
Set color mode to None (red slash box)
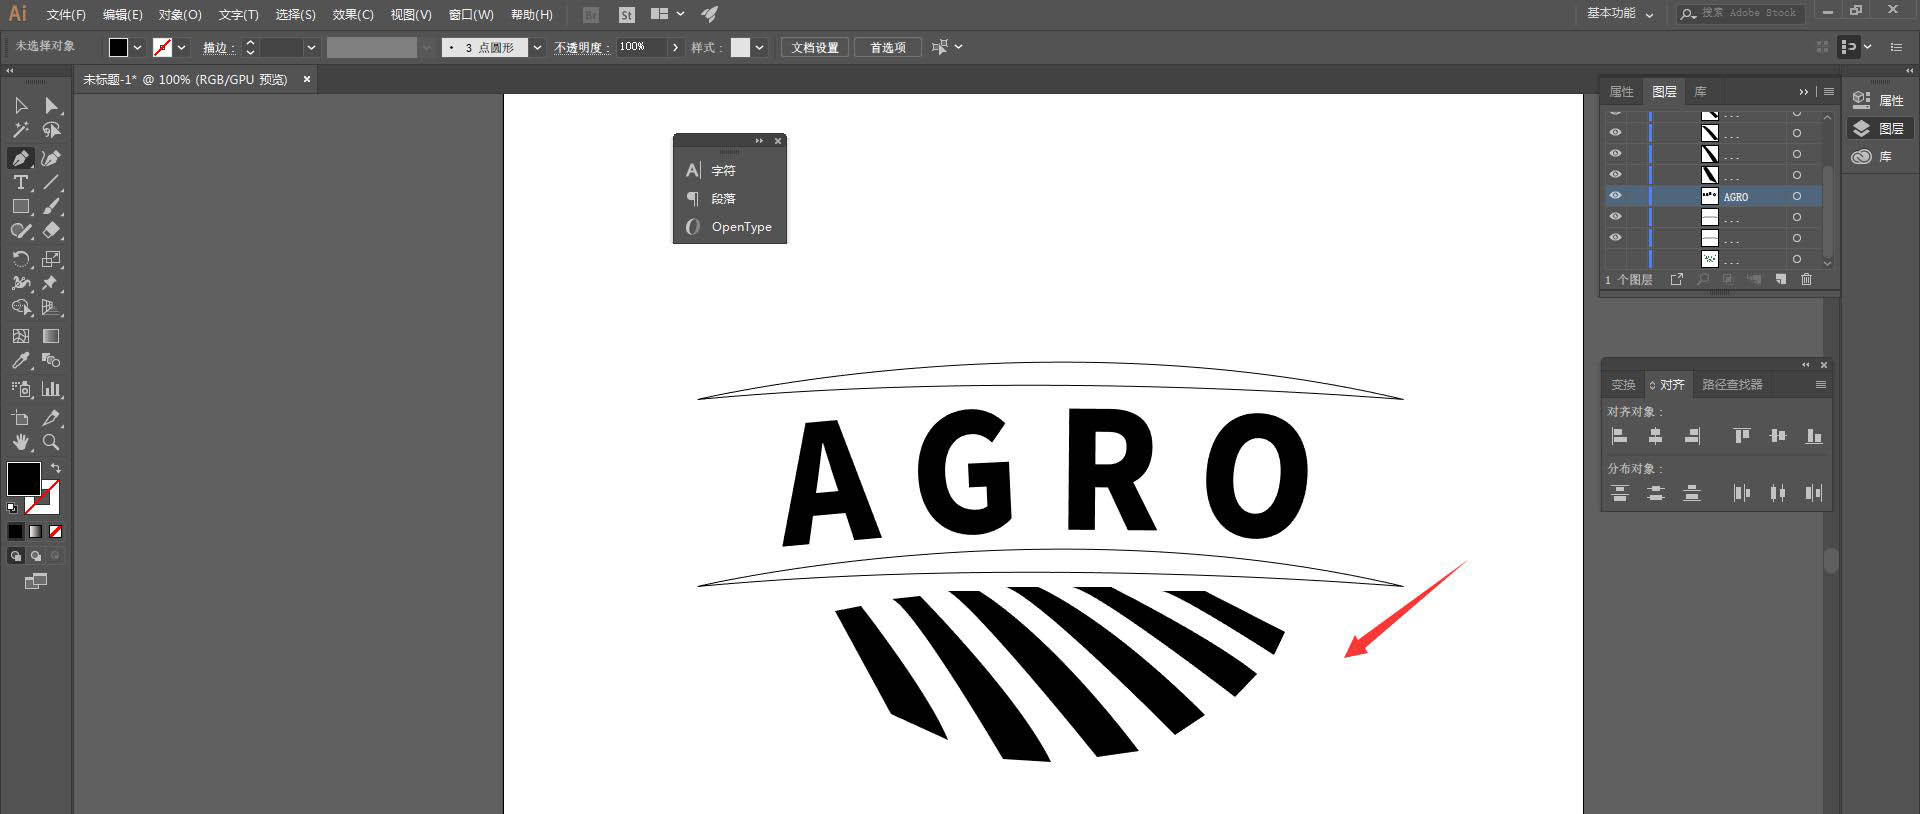click(56, 532)
